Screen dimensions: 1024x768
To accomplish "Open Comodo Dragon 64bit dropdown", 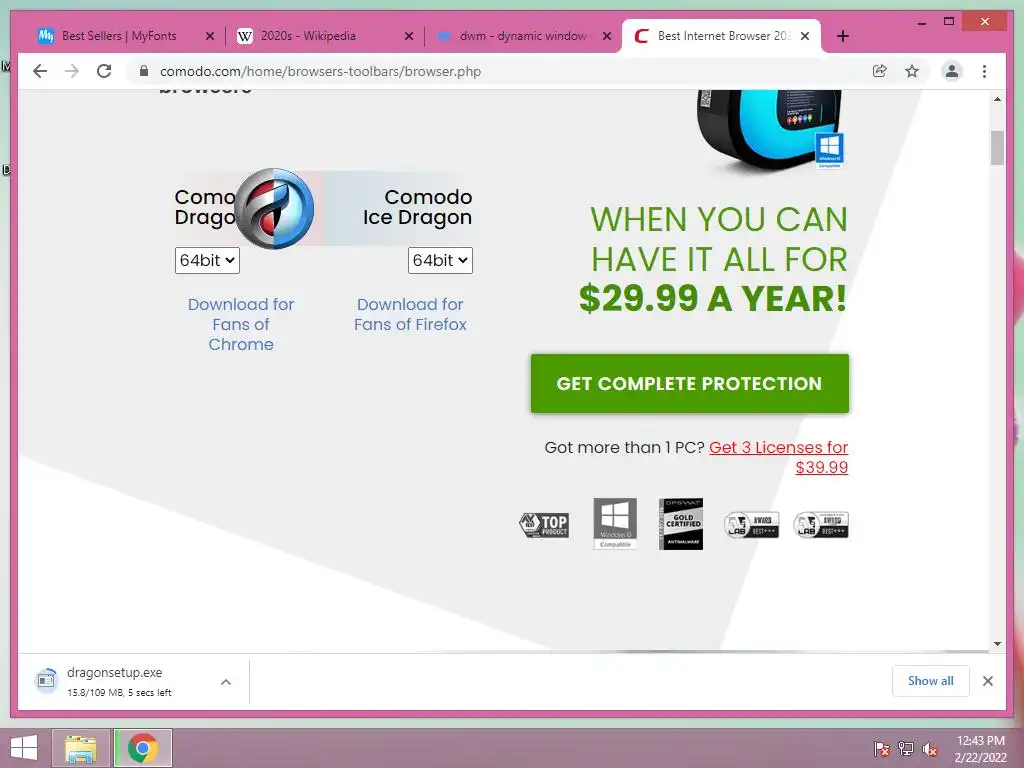I will click(207, 260).
